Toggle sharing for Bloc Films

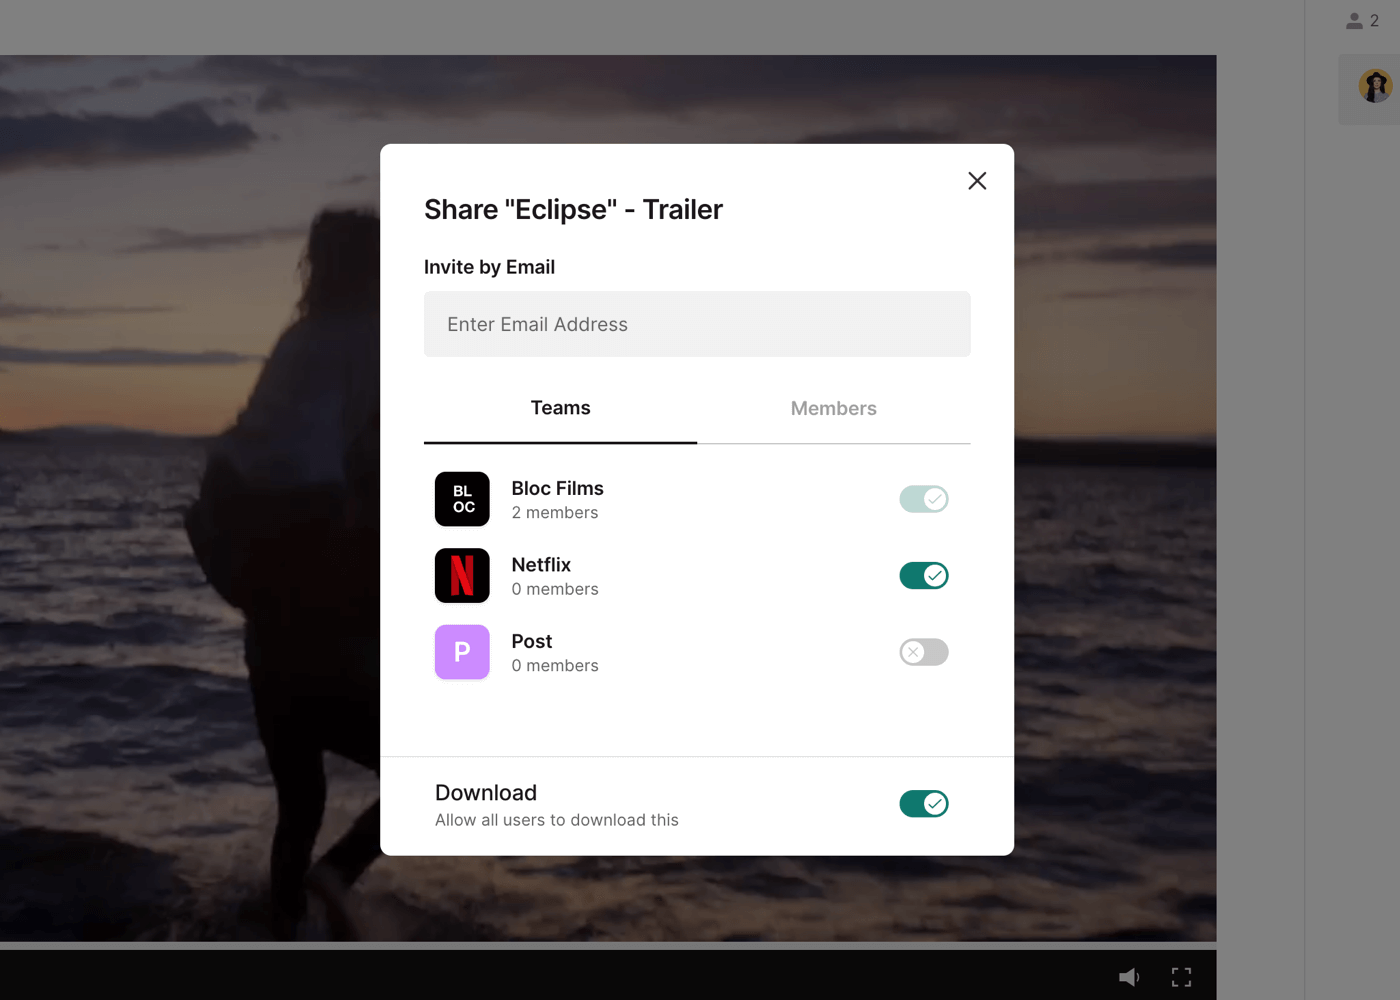(923, 499)
